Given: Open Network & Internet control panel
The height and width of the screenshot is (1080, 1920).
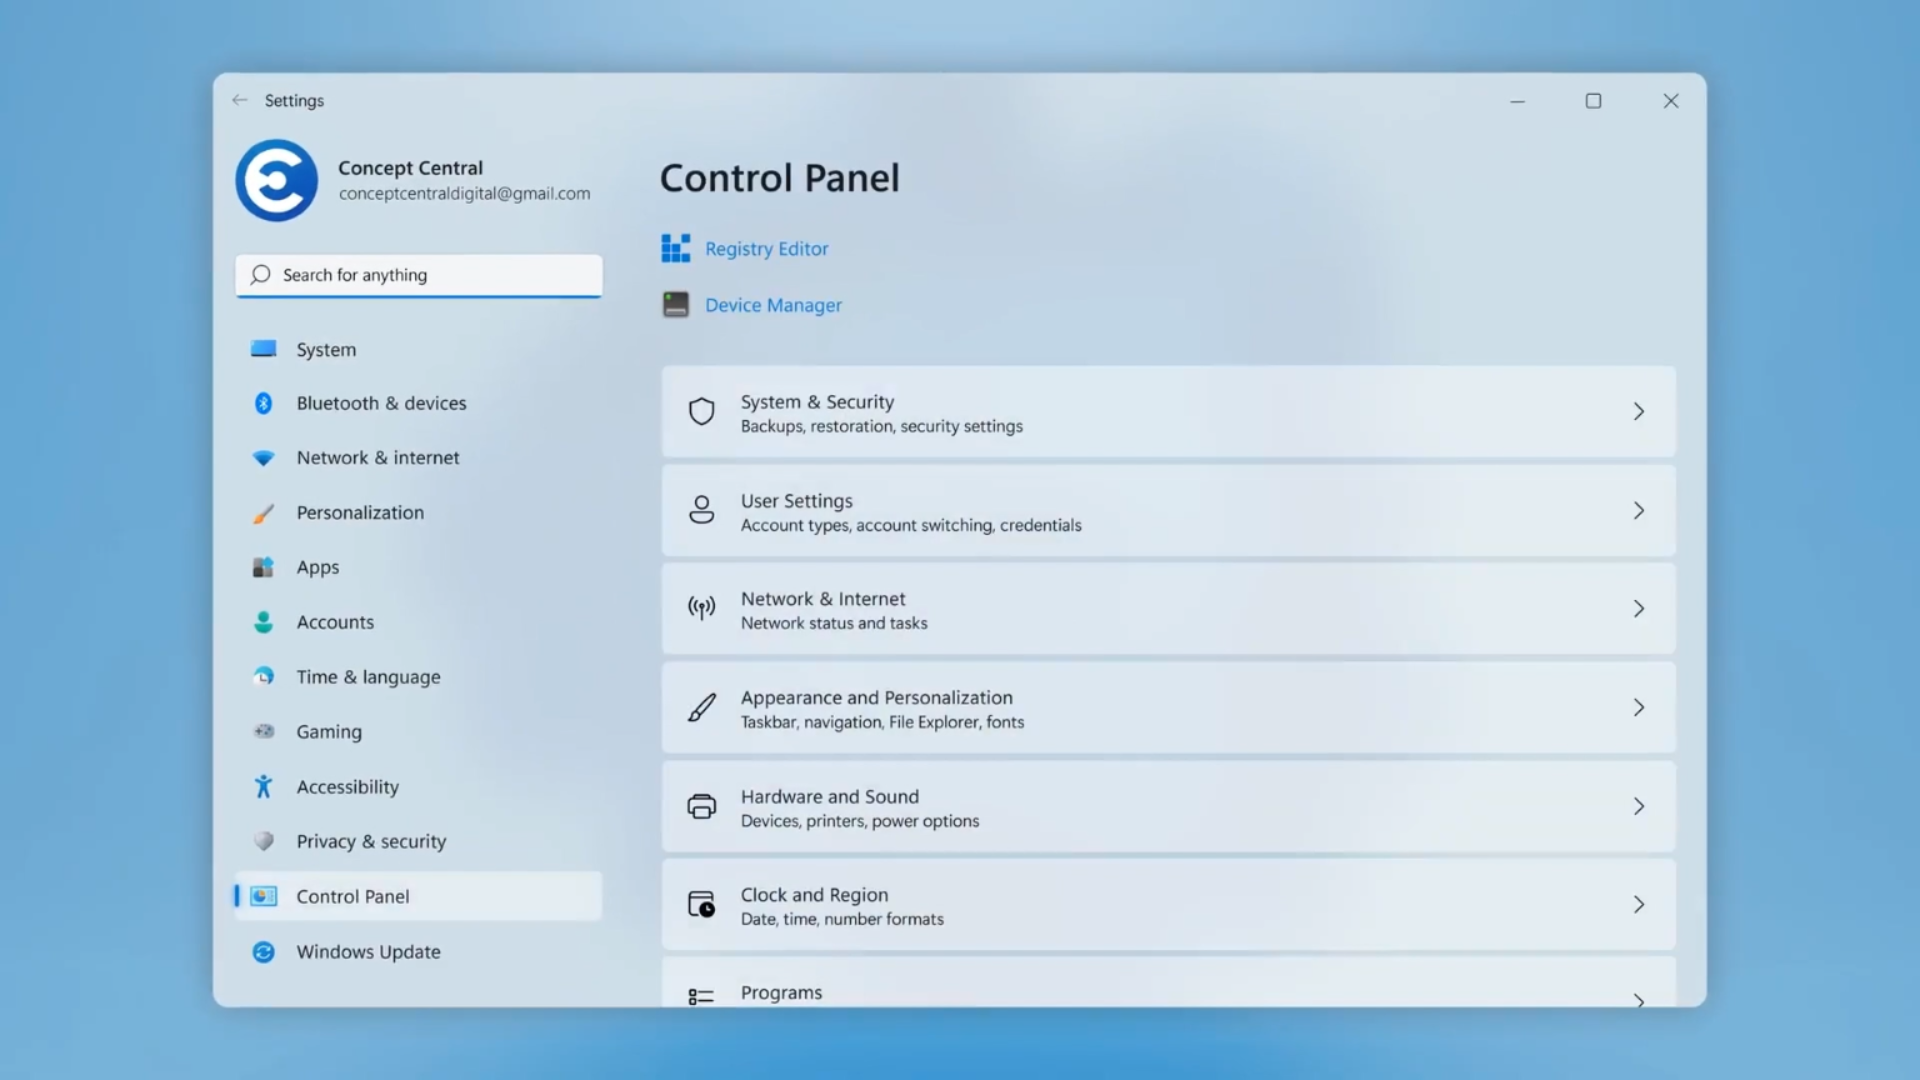Looking at the screenshot, I should coord(1168,609).
